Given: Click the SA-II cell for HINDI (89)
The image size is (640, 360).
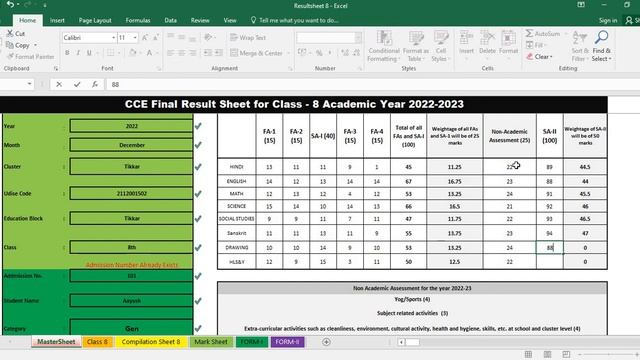Looking at the screenshot, I should [x=549, y=167].
